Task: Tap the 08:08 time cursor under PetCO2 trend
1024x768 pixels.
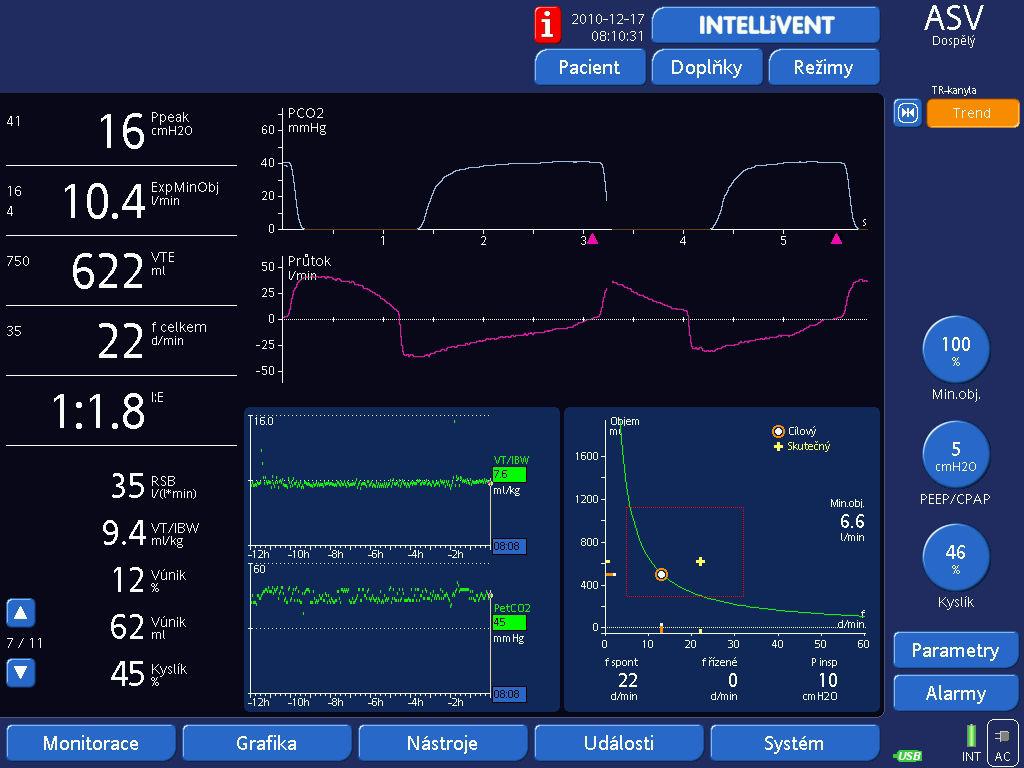Action: [509, 694]
